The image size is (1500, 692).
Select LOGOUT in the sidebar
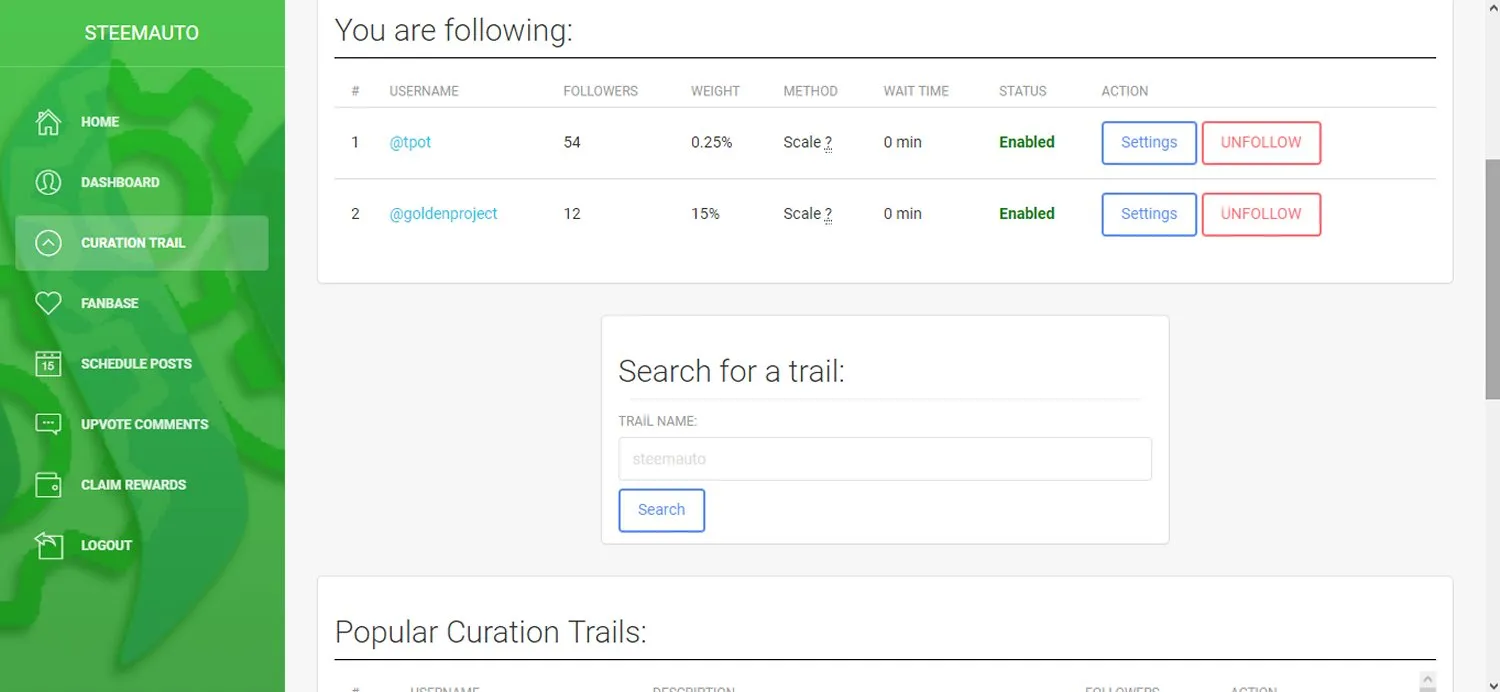tap(107, 545)
